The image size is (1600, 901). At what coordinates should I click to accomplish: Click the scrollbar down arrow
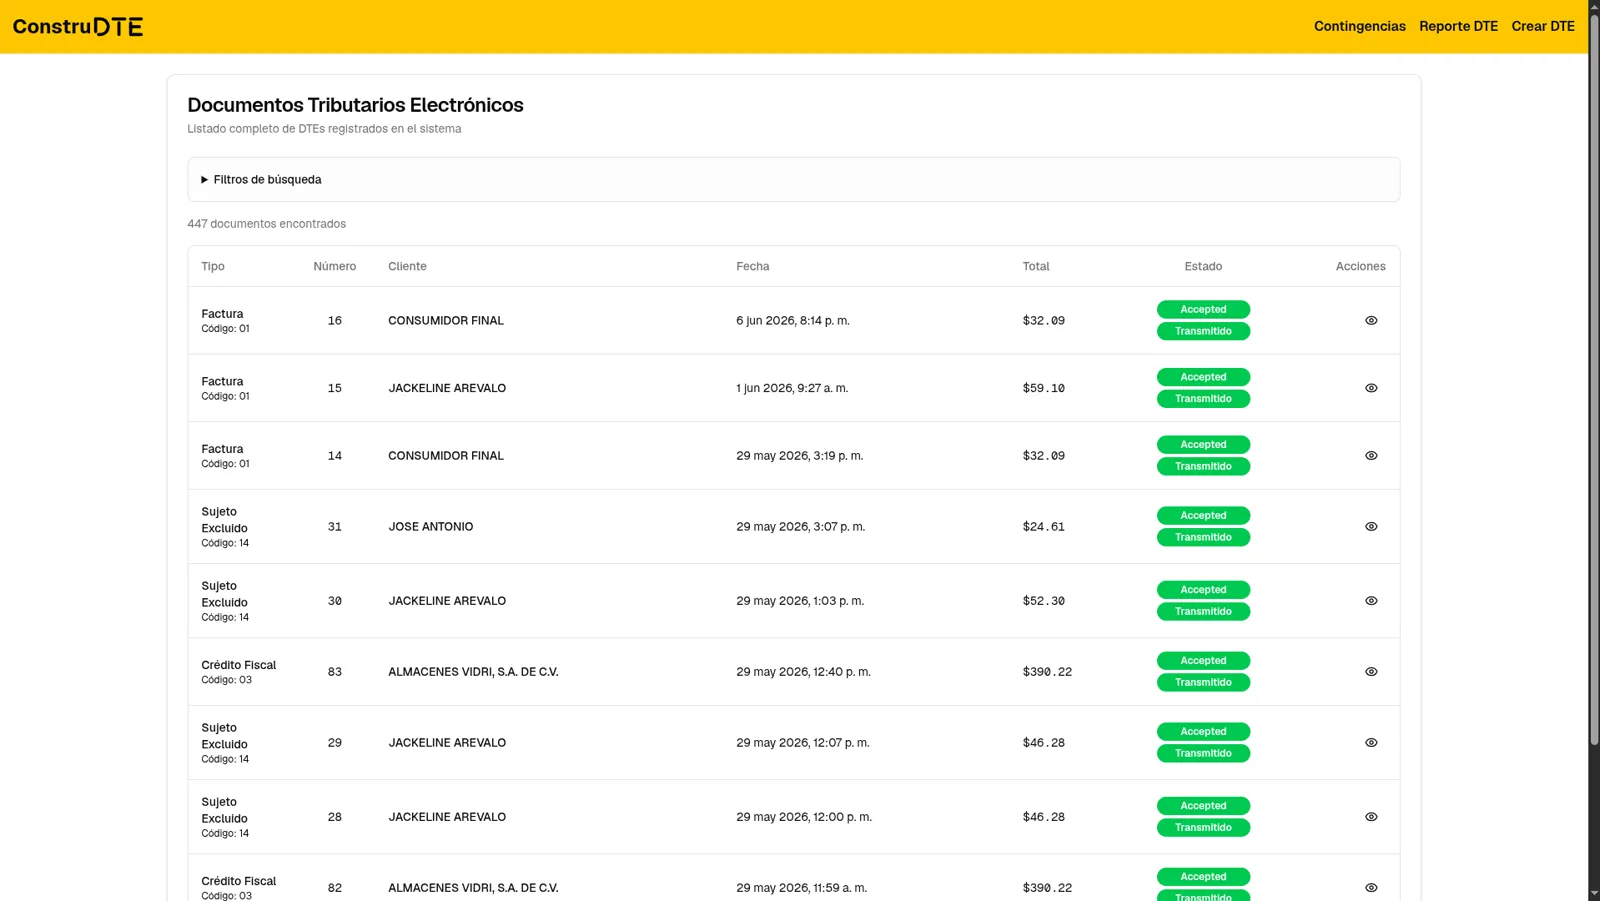[1594, 894]
